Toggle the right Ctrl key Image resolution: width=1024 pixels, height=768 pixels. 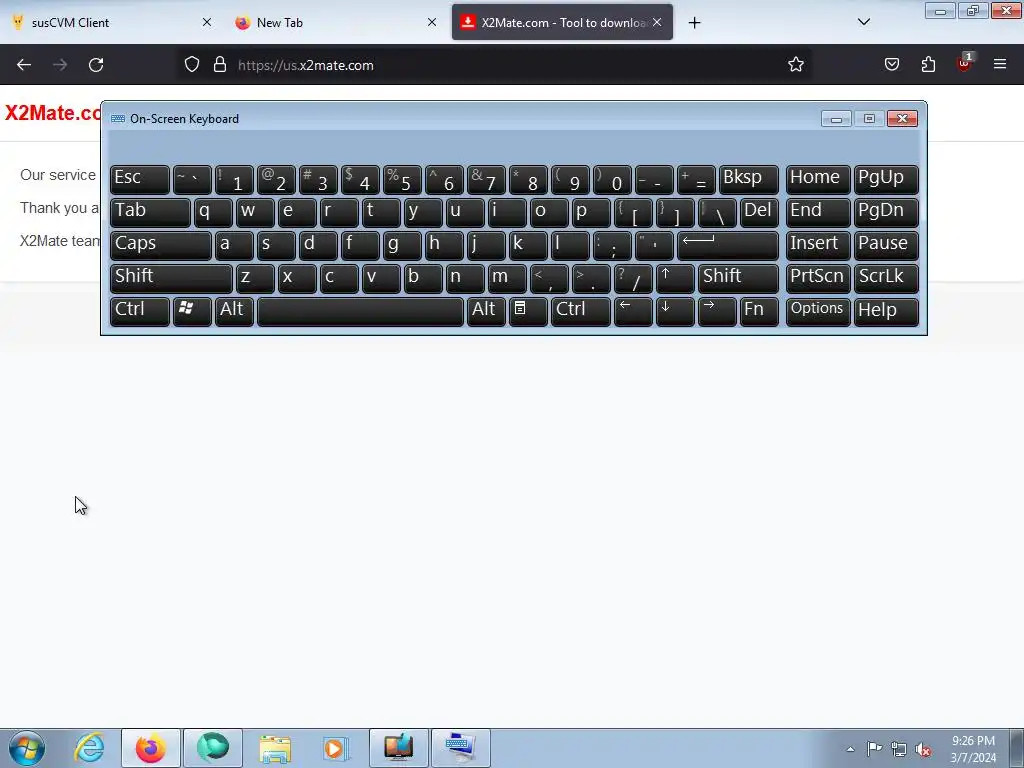(581, 311)
